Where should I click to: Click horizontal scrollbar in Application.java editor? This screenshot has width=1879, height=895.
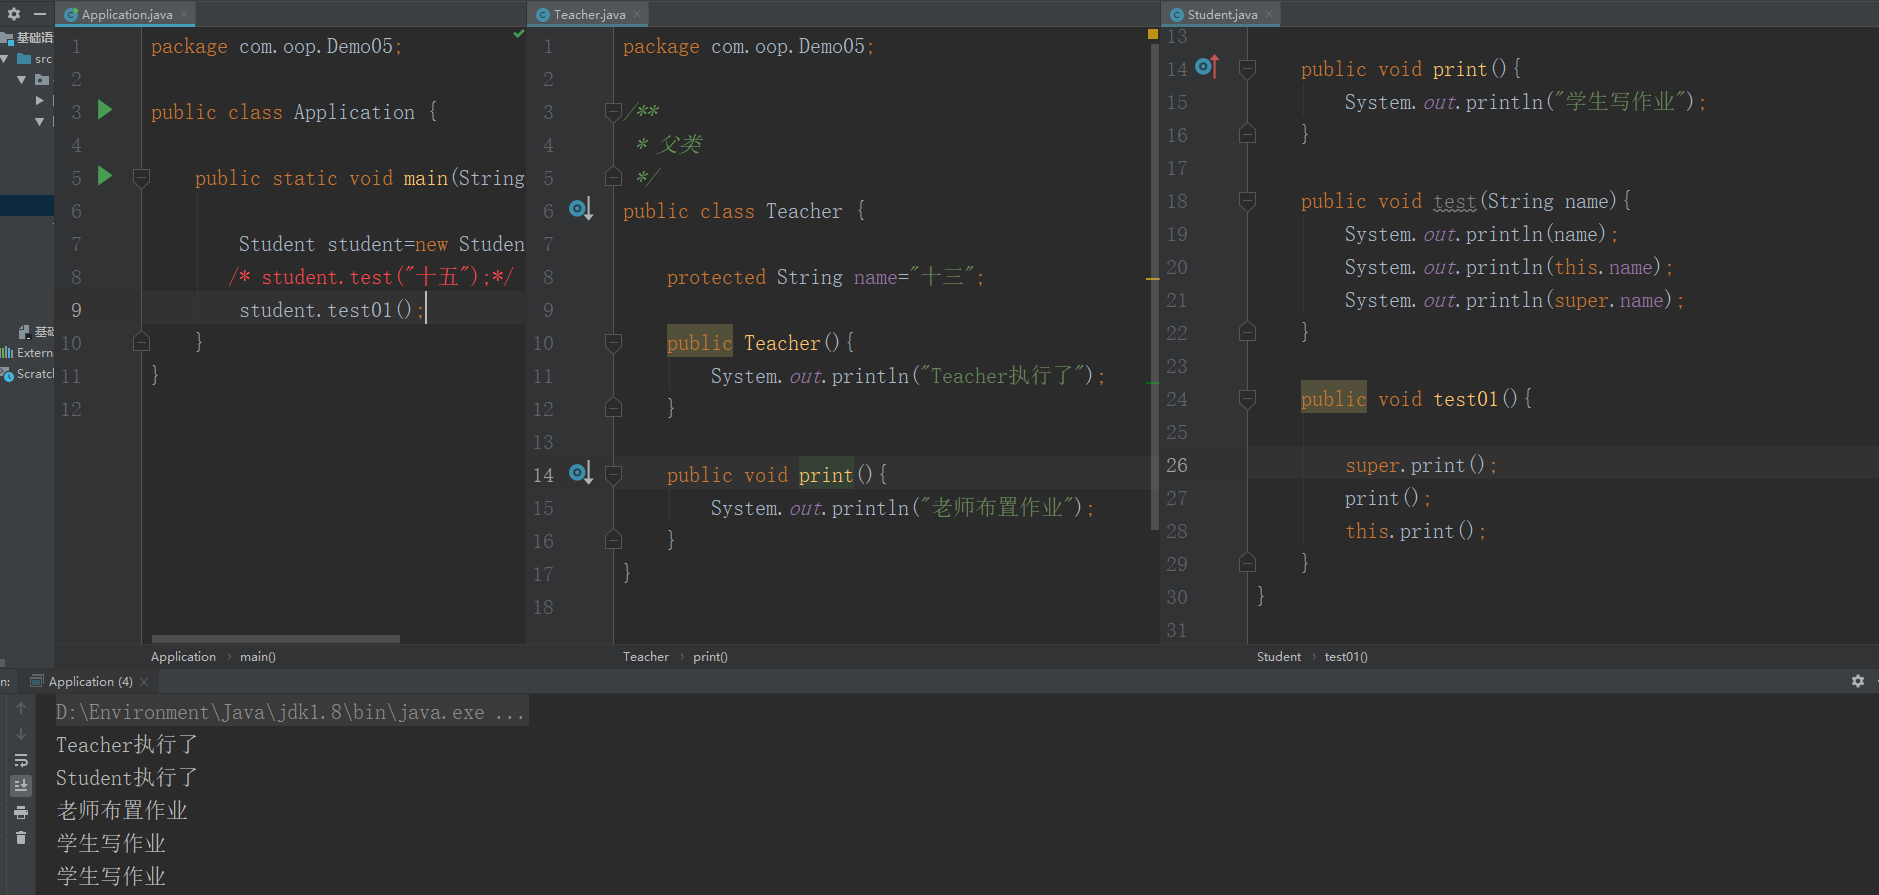tap(276, 638)
